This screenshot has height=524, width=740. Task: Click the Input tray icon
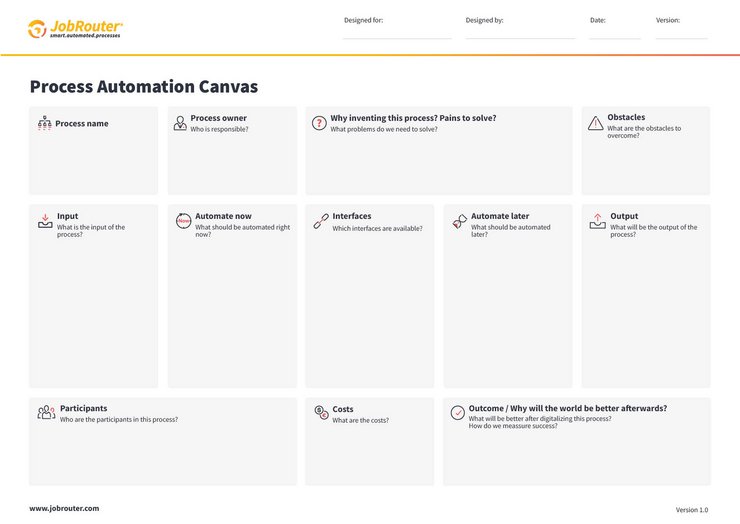[x=44, y=221]
